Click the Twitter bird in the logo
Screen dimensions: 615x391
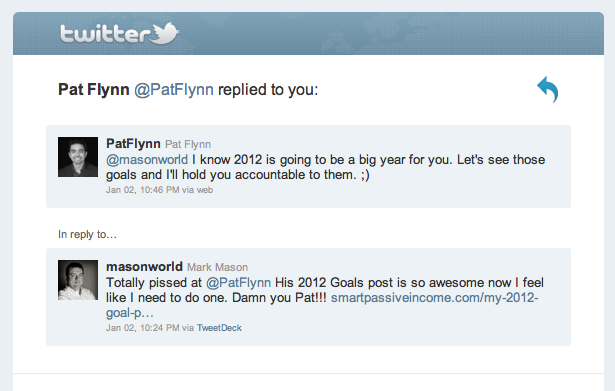(165, 33)
